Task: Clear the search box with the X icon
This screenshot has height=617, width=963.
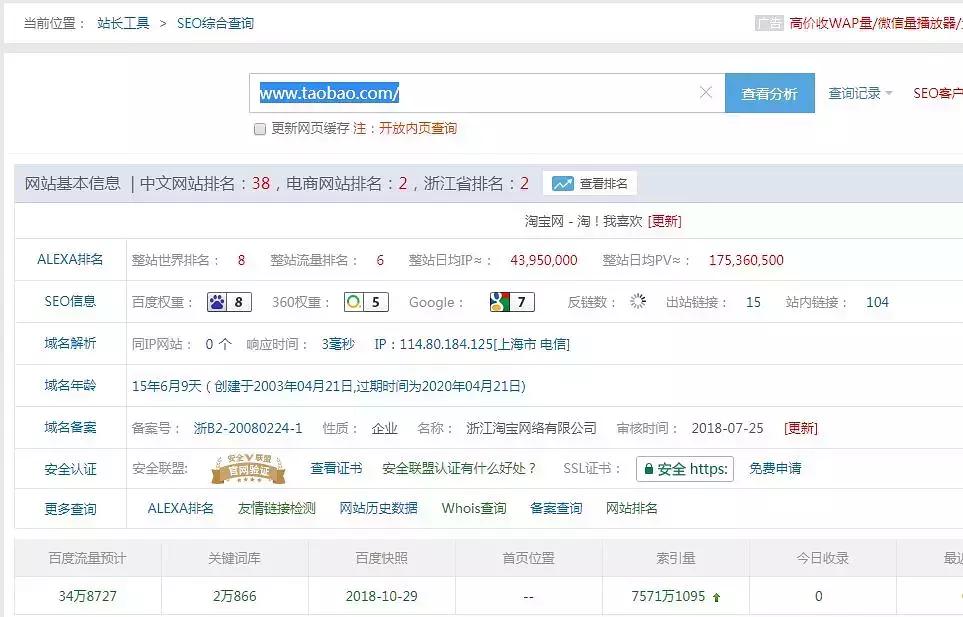Action: click(x=707, y=92)
